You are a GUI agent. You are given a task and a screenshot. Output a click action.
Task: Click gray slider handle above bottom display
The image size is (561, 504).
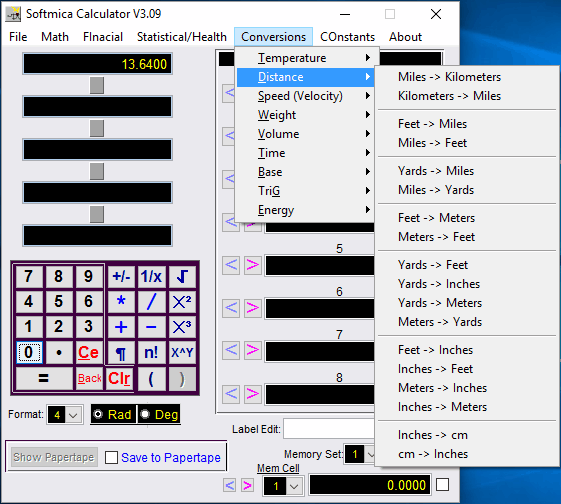coord(97,214)
